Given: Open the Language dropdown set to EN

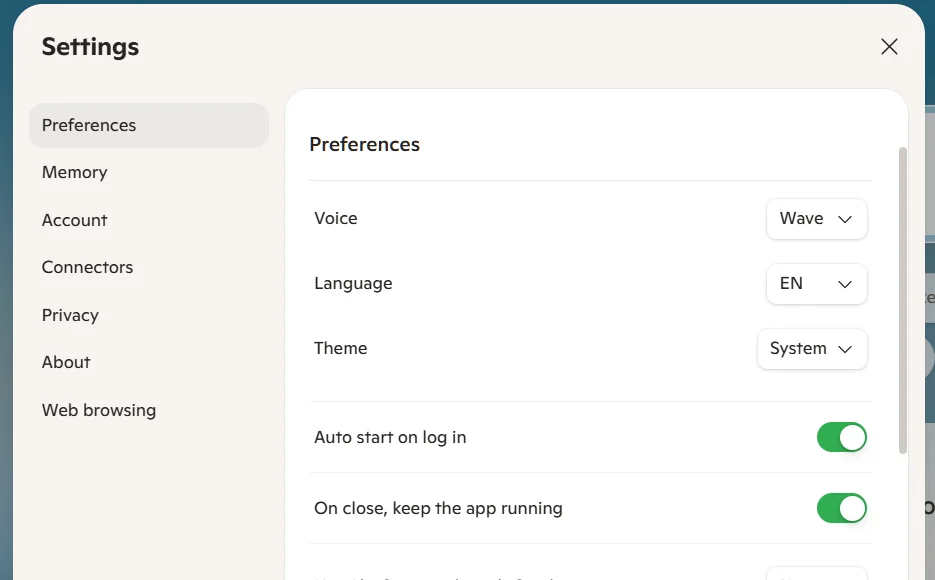Looking at the screenshot, I should point(816,284).
